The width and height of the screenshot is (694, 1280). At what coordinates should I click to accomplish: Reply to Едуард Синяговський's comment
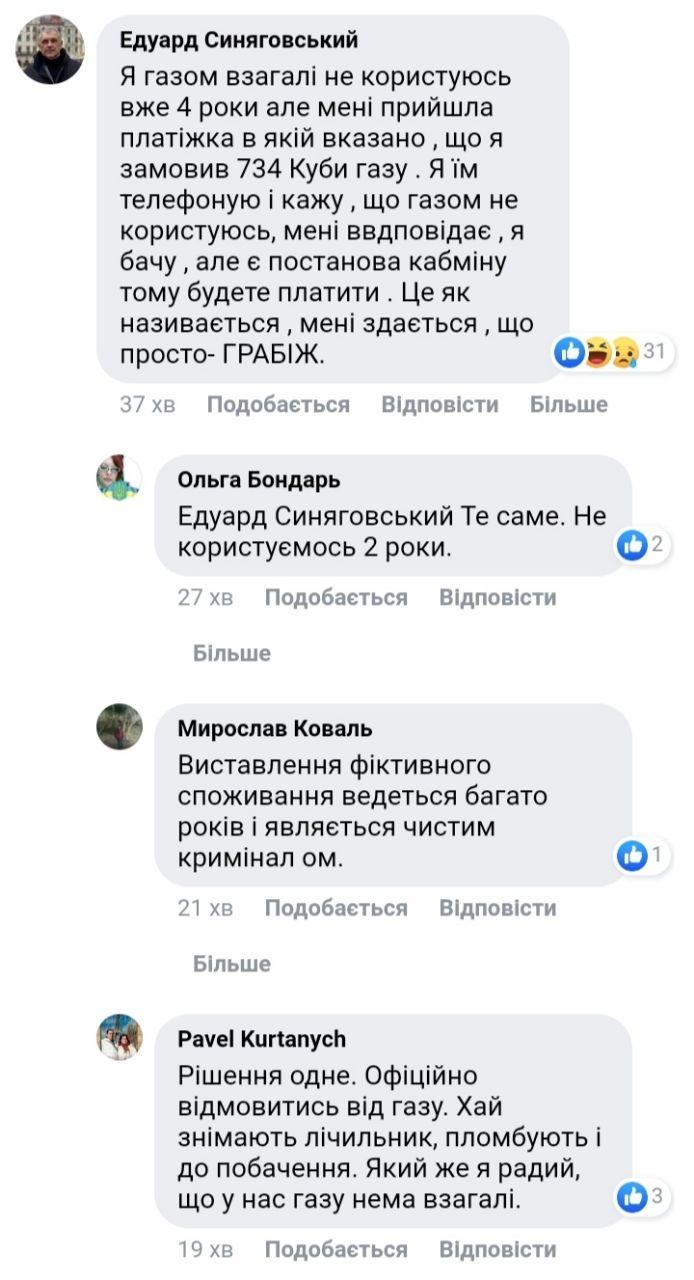(440, 405)
